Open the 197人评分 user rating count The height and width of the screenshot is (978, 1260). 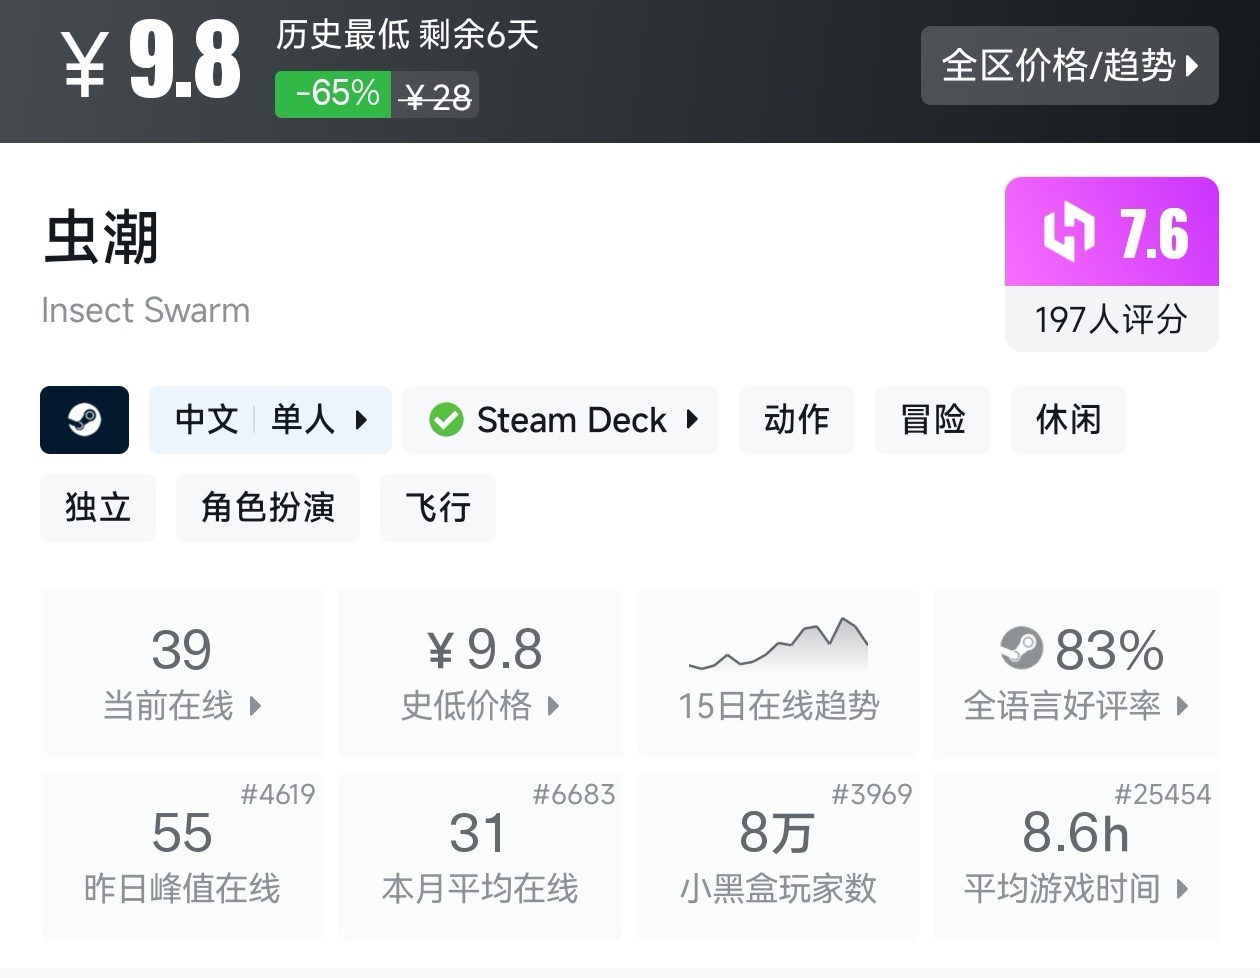tap(1111, 320)
